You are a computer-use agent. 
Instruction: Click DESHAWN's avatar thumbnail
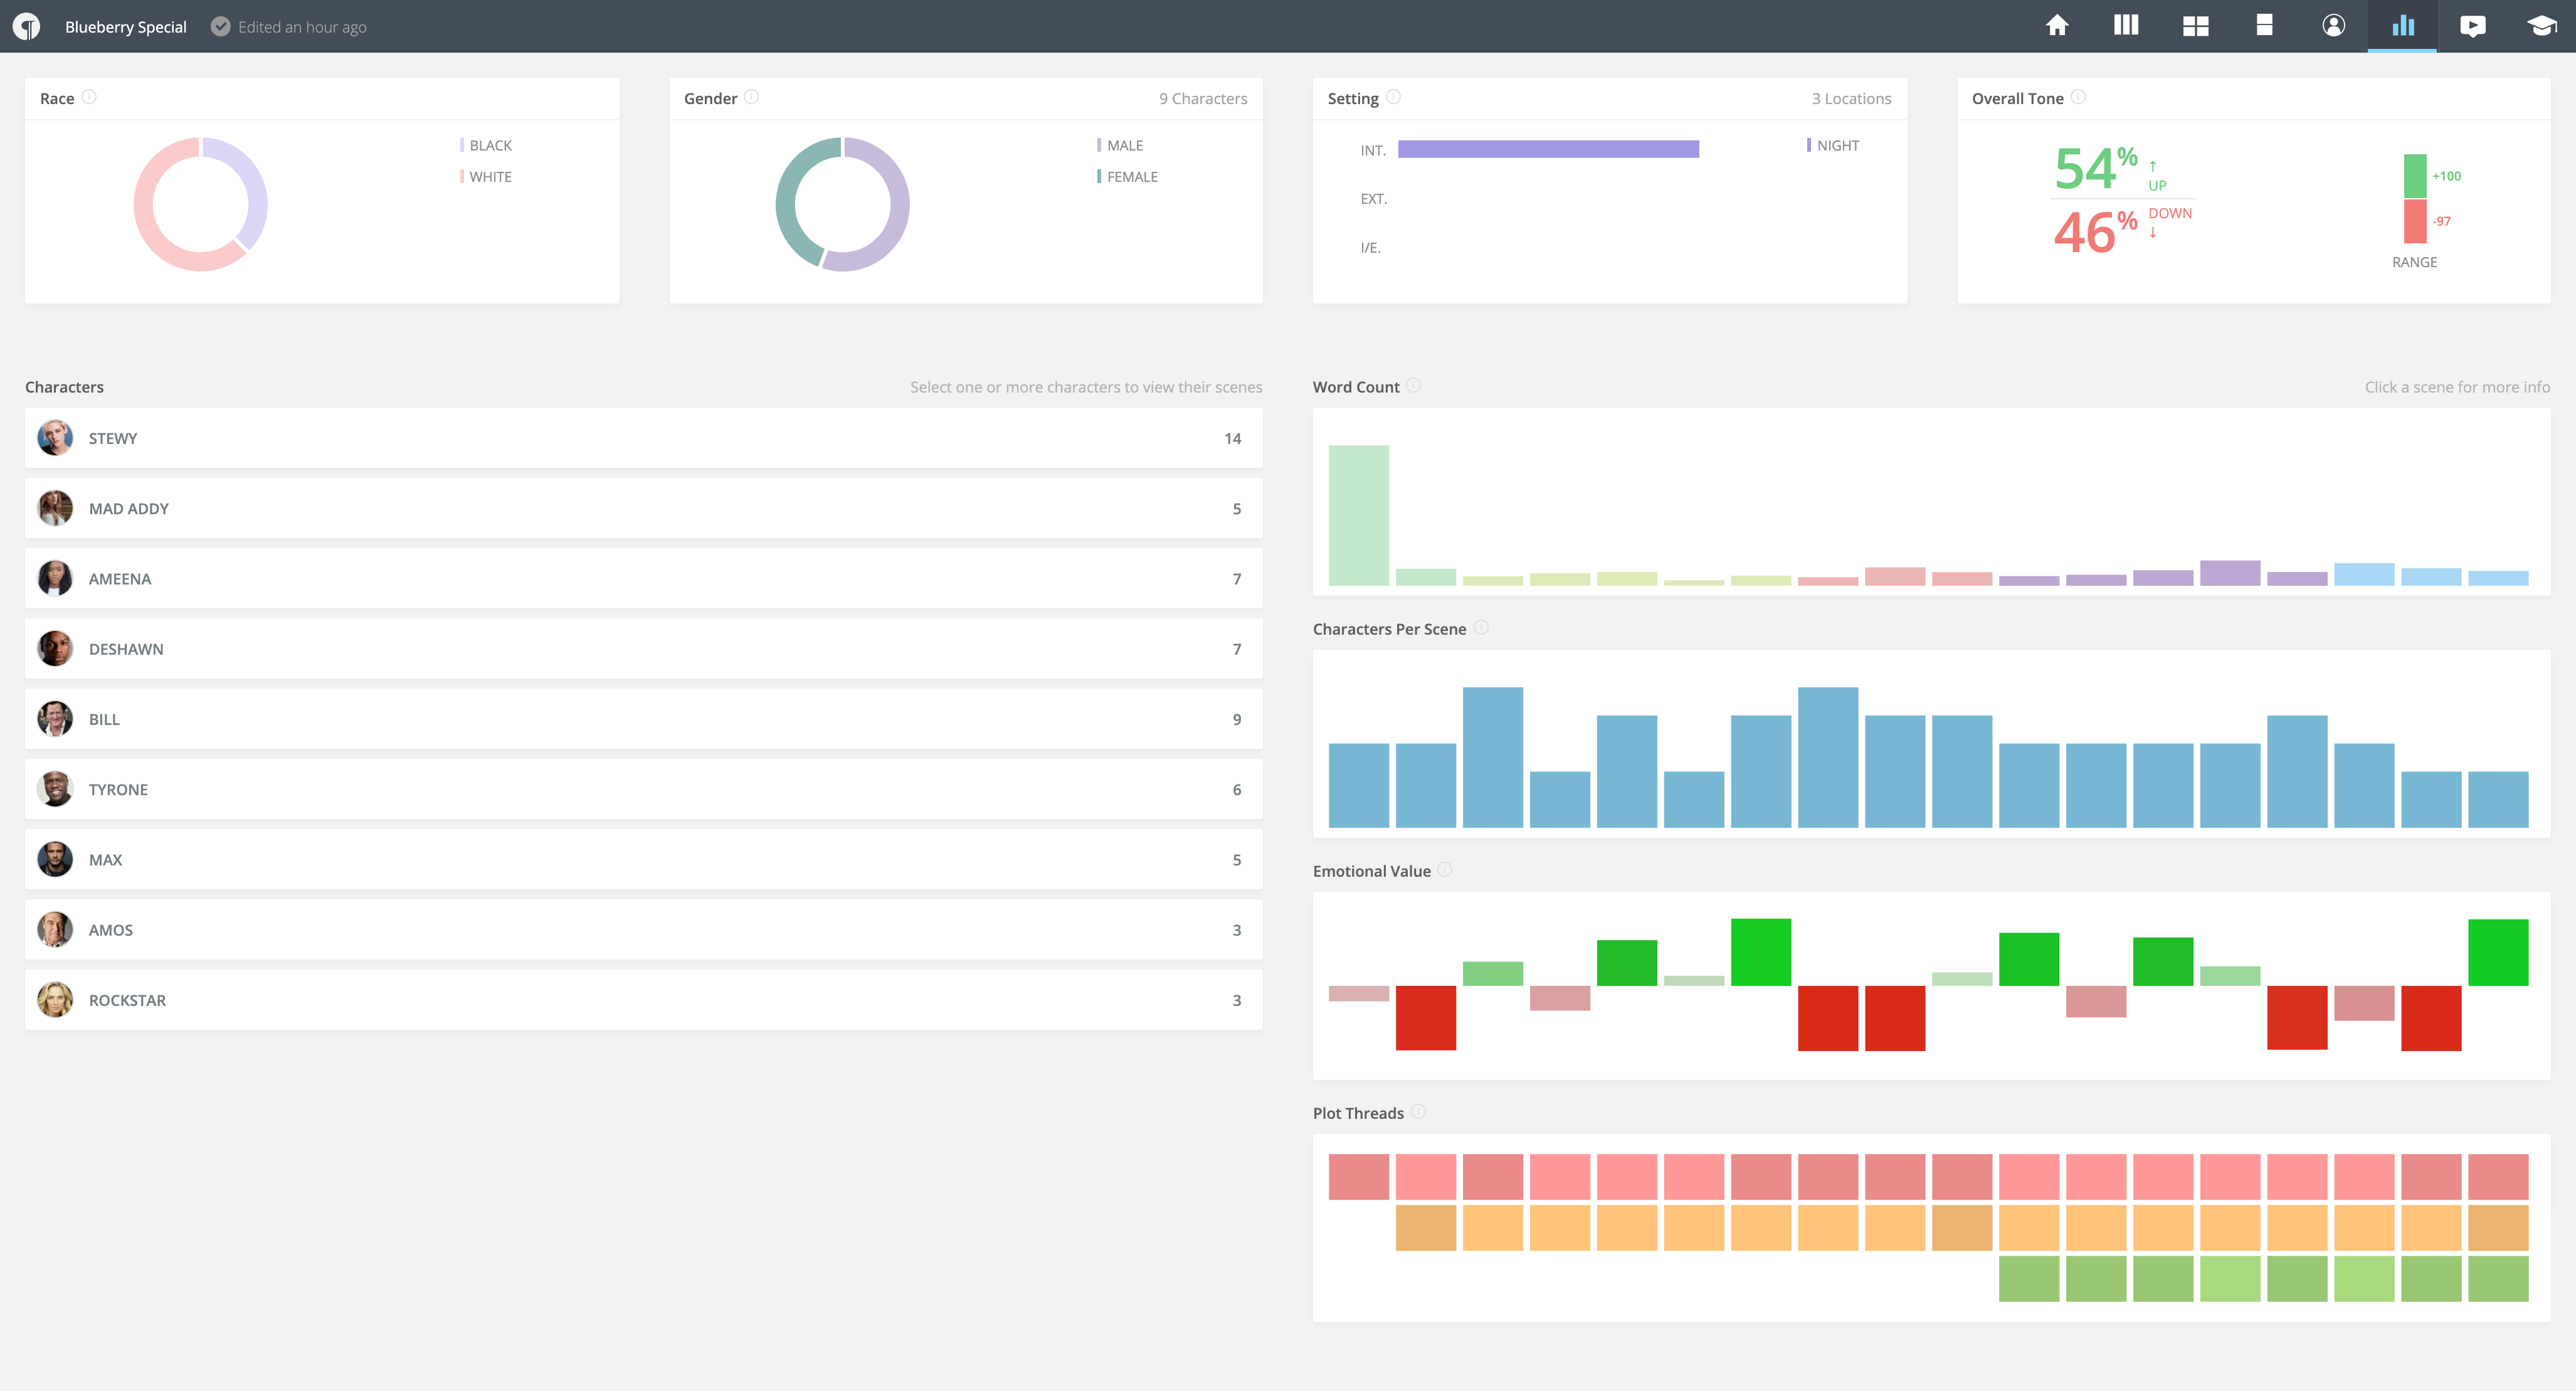click(x=55, y=648)
